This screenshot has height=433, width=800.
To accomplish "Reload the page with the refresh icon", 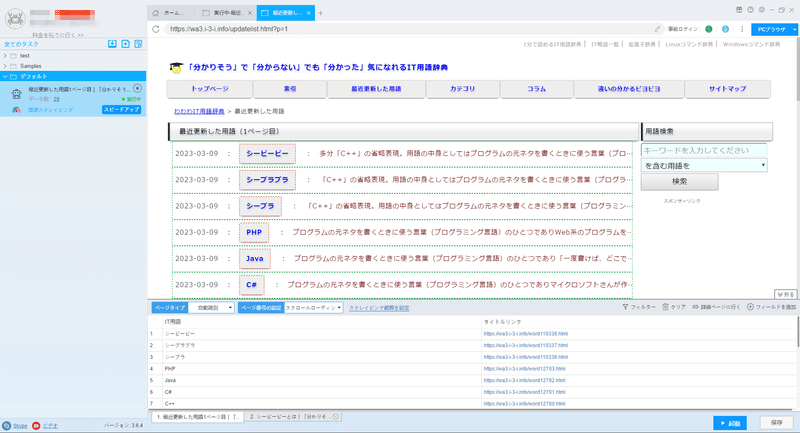I will [x=156, y=29].
